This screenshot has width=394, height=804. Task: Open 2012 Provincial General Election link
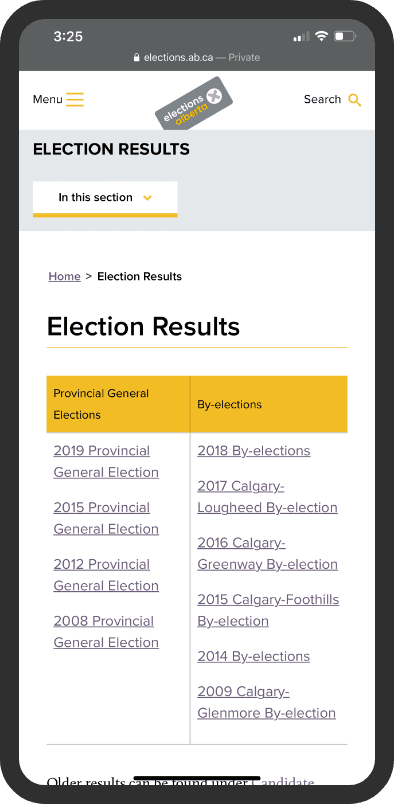[106, 575]
